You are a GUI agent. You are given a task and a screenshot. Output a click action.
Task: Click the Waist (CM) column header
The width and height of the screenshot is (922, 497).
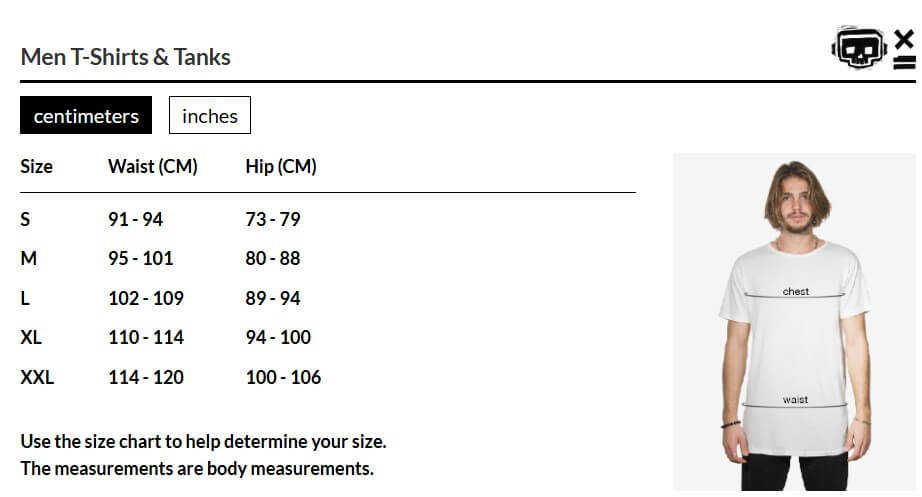152,167
